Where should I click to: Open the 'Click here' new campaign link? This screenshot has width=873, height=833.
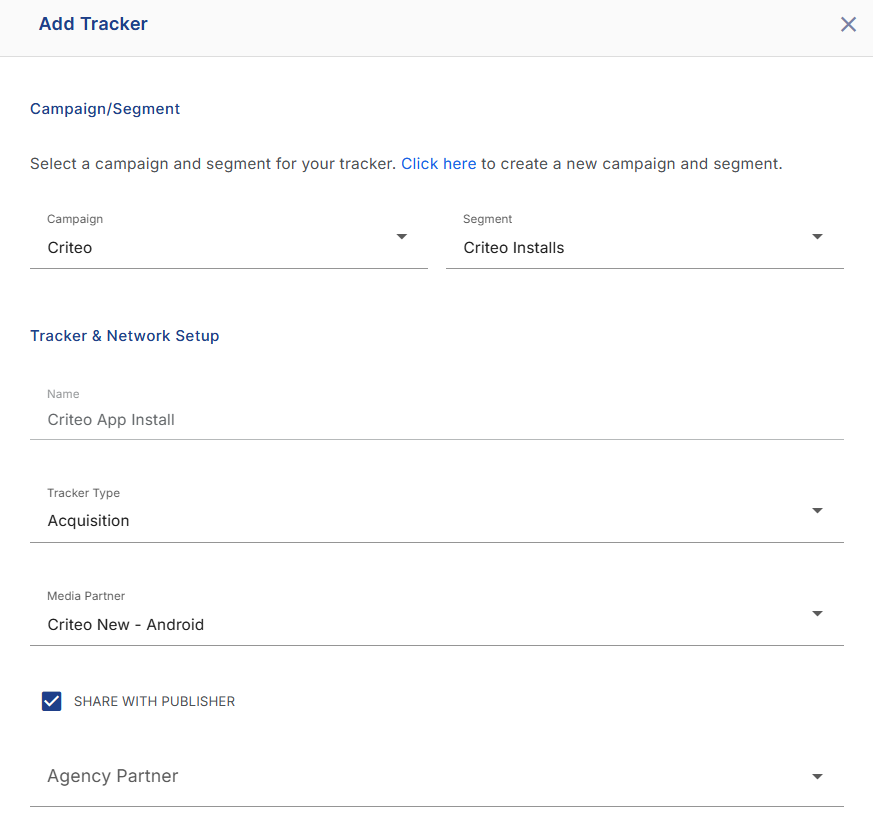[438, 164]
